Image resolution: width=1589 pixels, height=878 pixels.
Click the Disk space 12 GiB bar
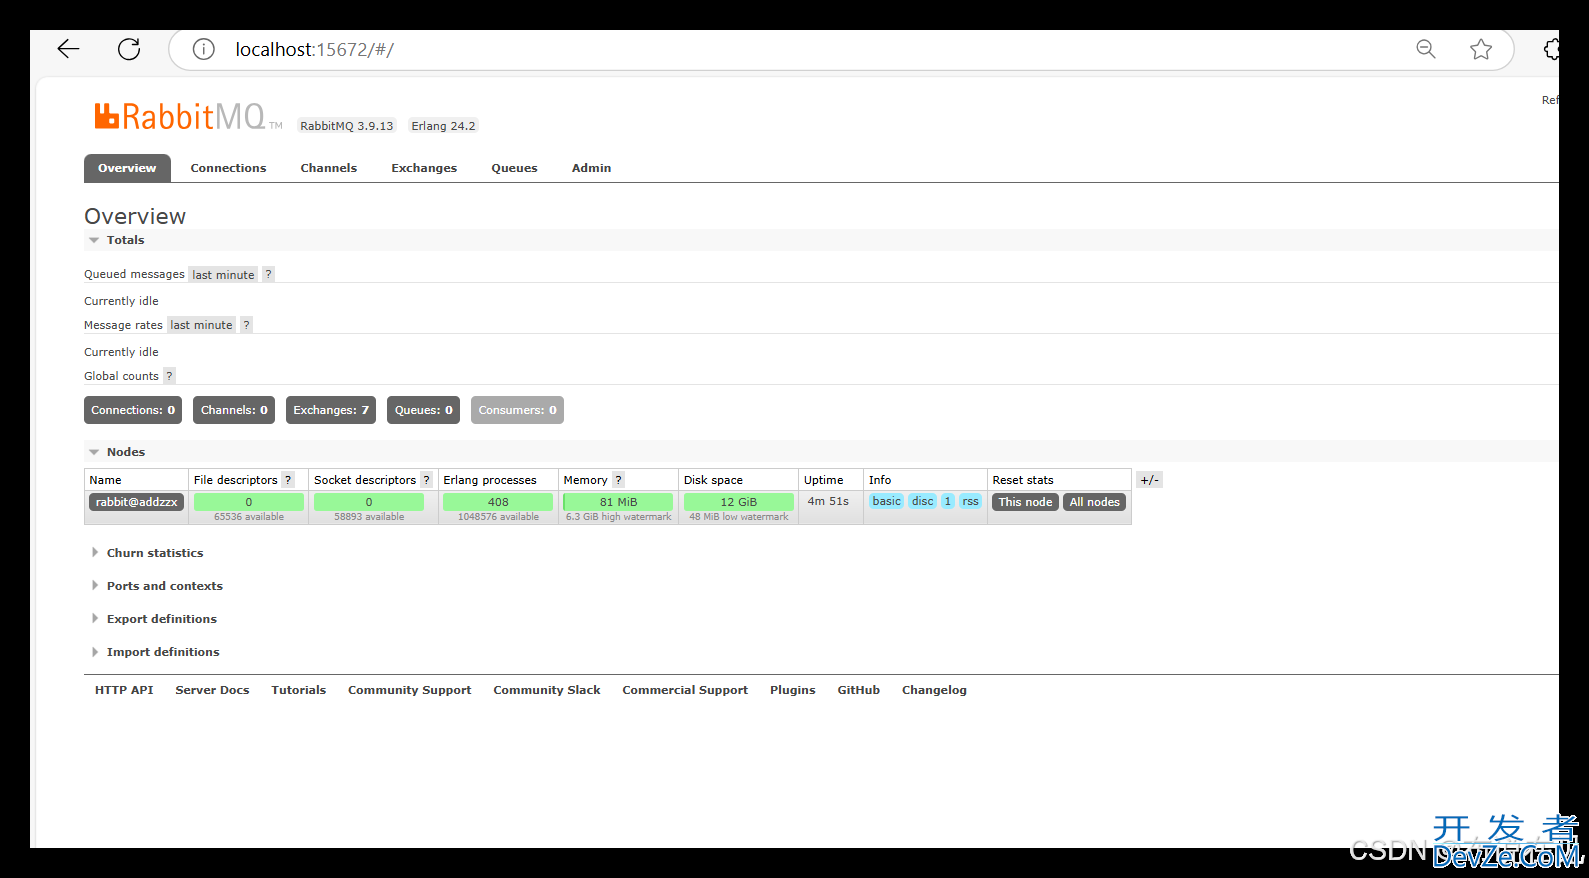click(738, 502)
